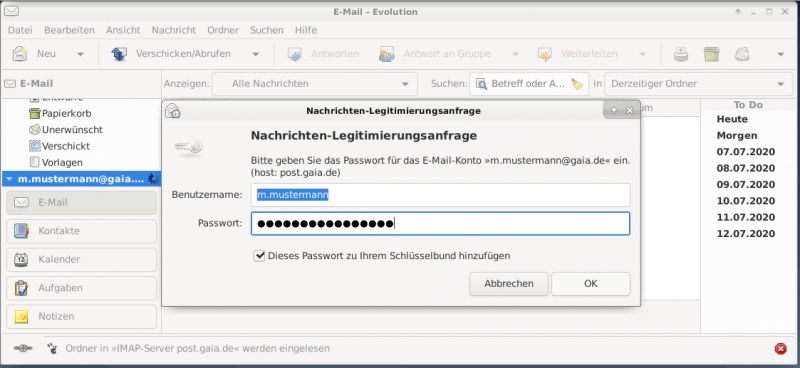The height and width of the screenshot is (368, 800).
Task: Click the Vorlagen templates folder icon
Action: coord(34,162)
